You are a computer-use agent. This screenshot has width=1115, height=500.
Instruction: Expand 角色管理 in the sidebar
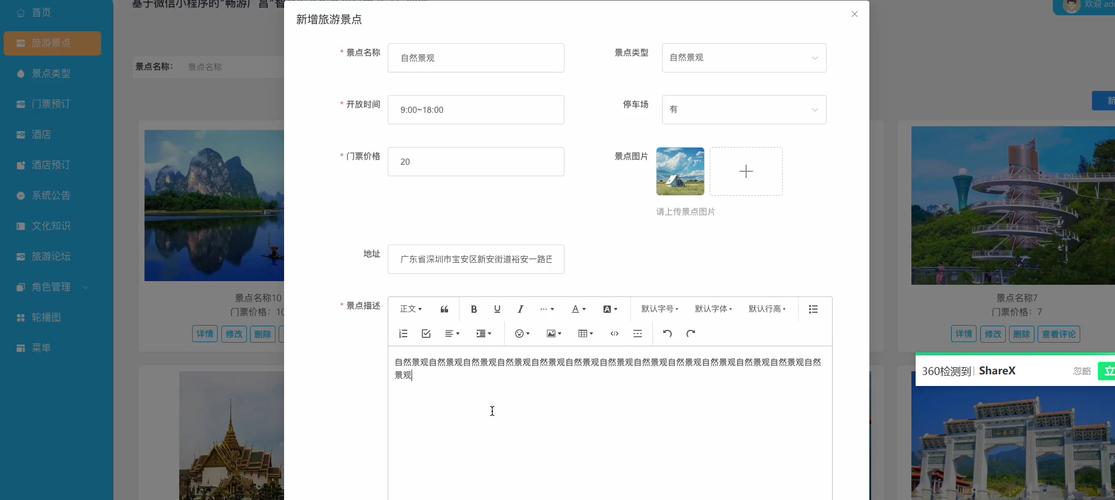[x=52, y=288]
